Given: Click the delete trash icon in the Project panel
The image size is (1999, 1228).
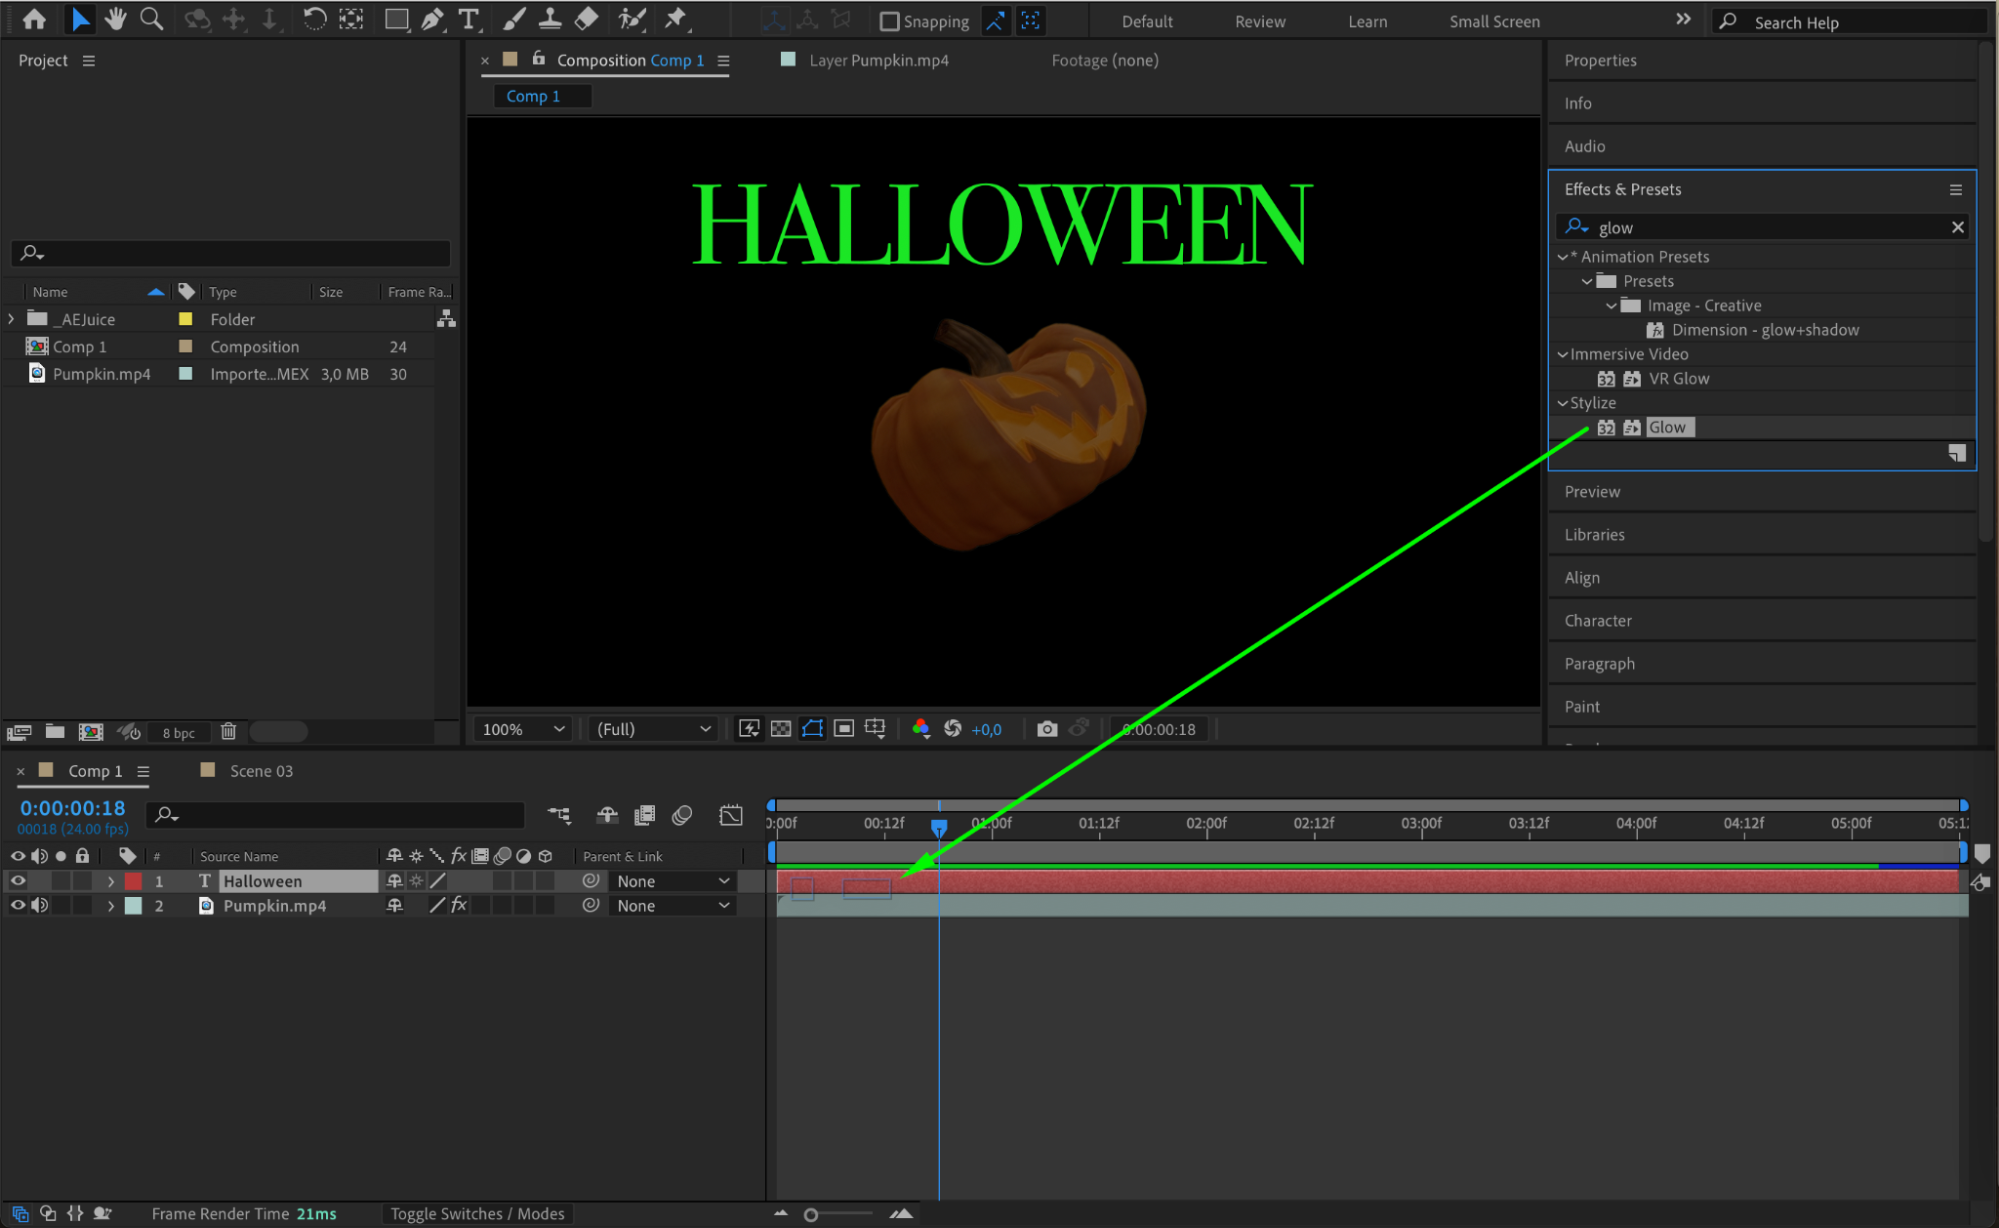Looking at the screenshot, I should (x=228, y=732).
